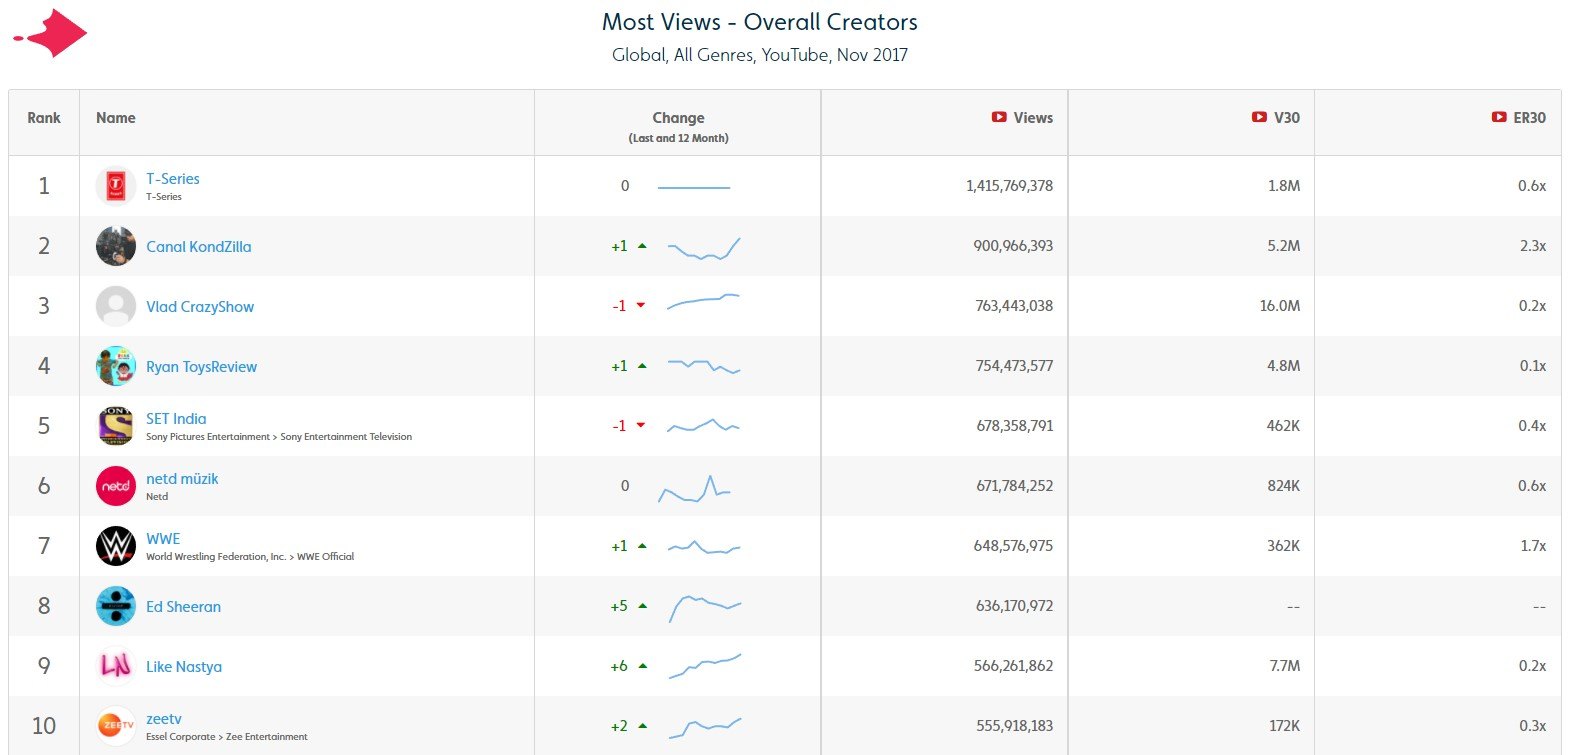Screen dimensions: 1570x755
Task: Open the Like Nastya creator link
Action: (x=184, y=667)
